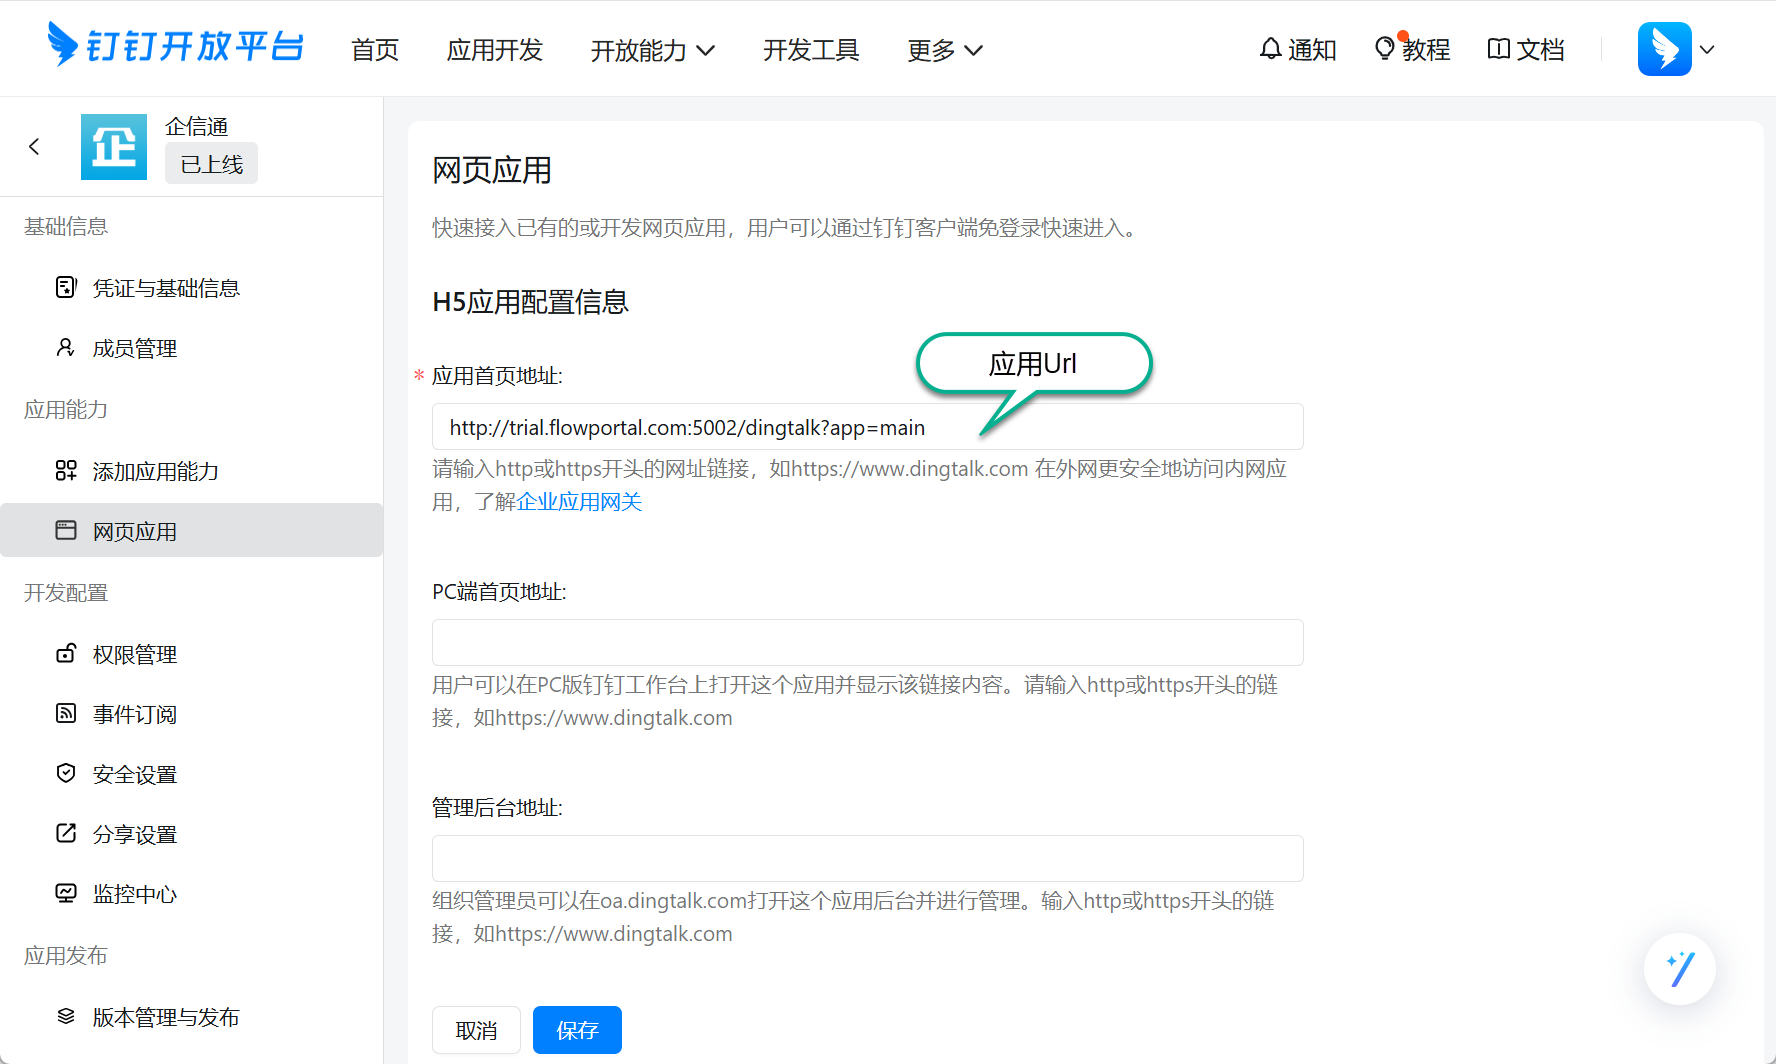1776x1064 pixels.
Task: Go to 首页 in top navigation
Action: (x=375, y=50)
